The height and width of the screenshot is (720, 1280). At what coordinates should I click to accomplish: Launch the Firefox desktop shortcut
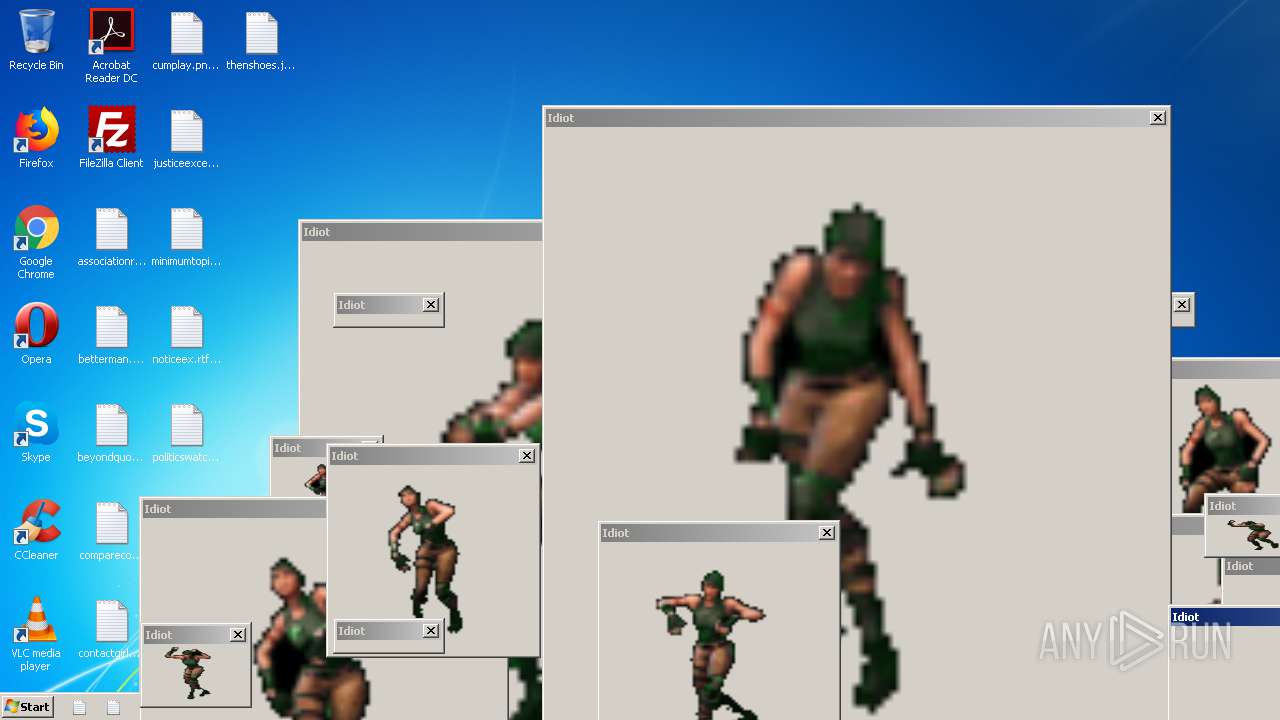[36, 138]
